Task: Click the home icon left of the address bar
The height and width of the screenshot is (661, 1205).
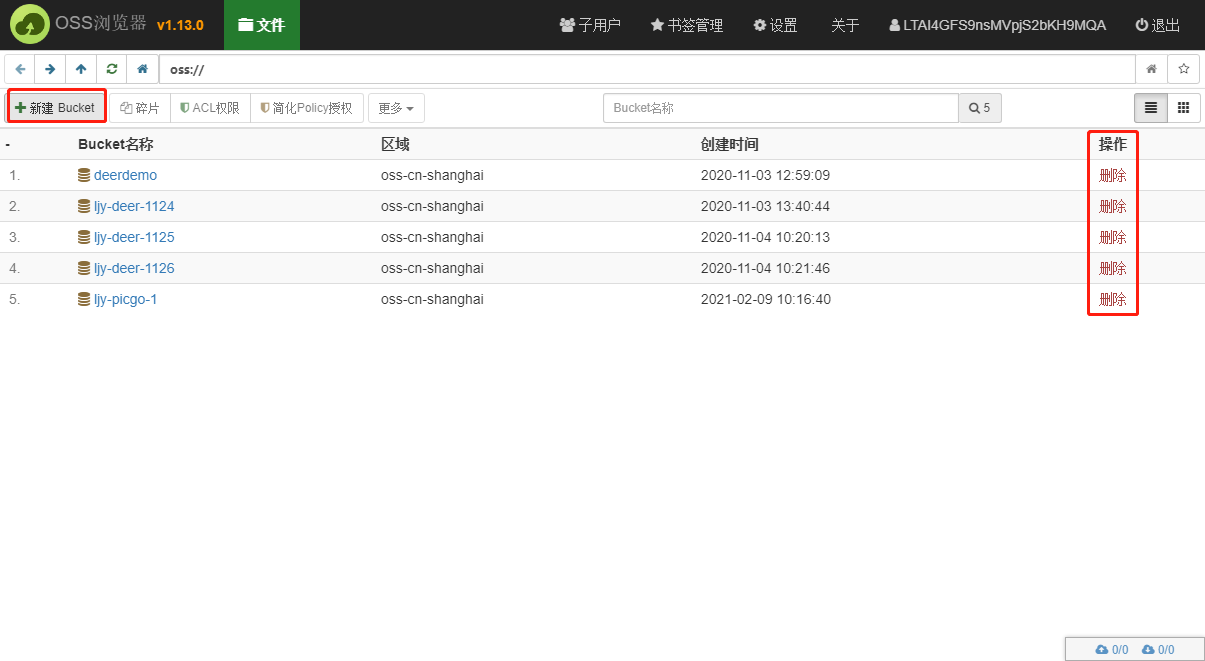Action: 143,69
